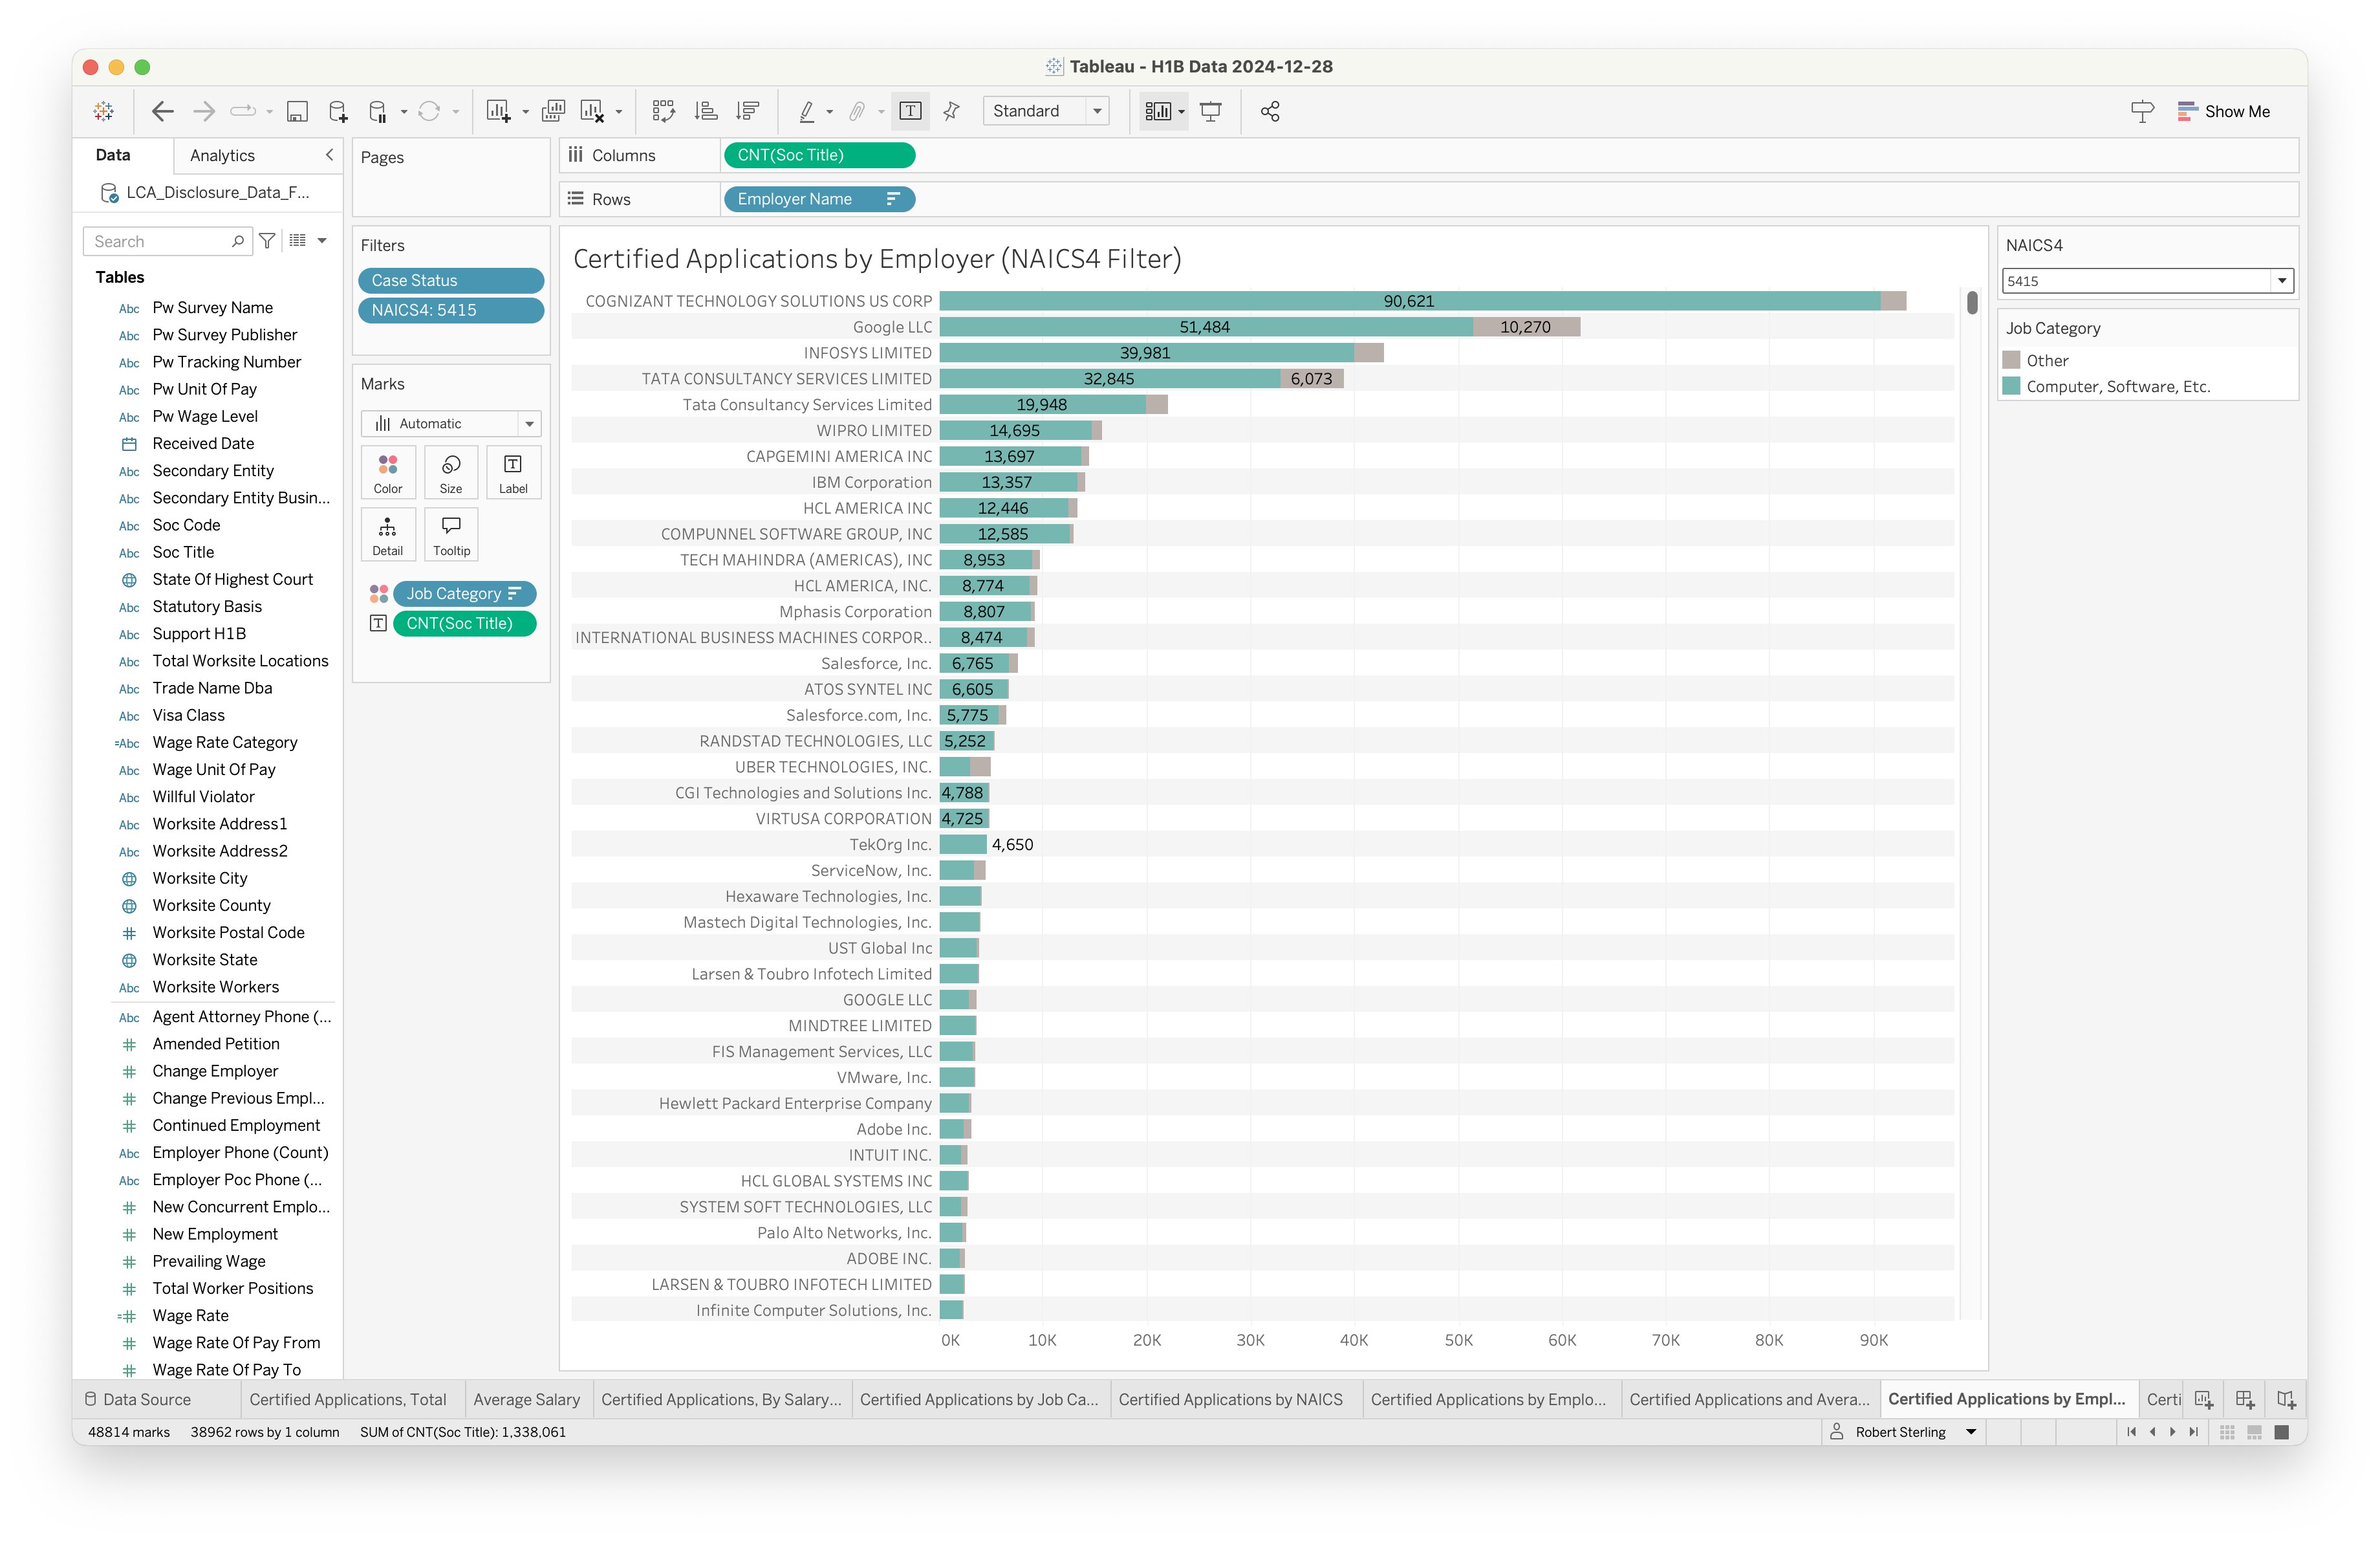The image size is (2380, 1541).
Task: Toggle Show mark labels button
Action: click(x=910, y=111)
